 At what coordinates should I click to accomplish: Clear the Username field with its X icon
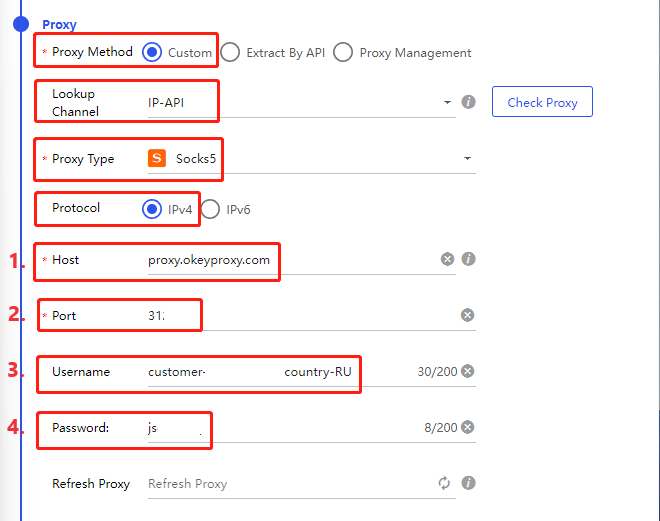coord(467,371)
